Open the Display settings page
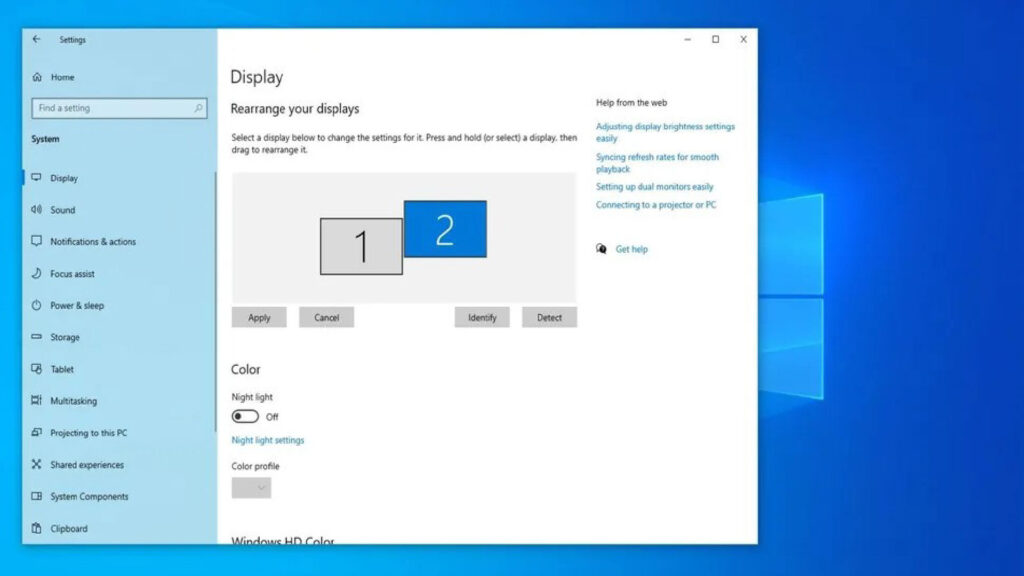This screenshot has height=576, width=1024. click(64, 178)
